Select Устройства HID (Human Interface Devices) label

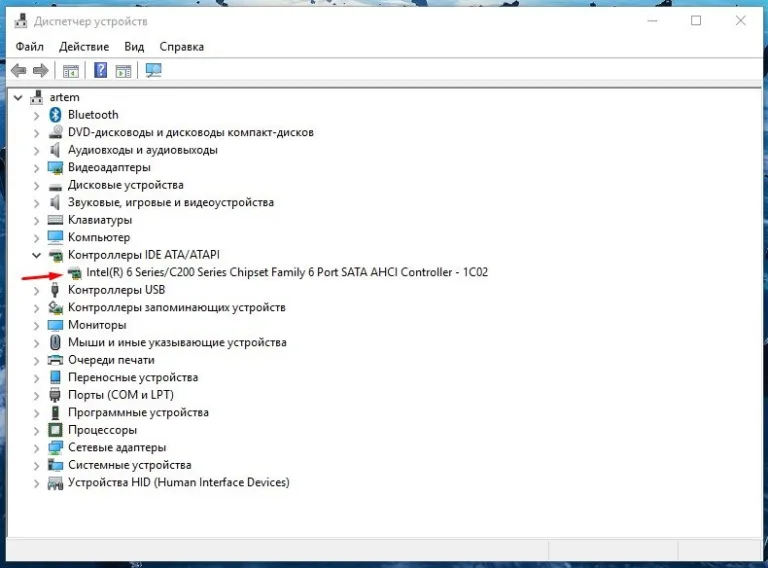[179, 482]
